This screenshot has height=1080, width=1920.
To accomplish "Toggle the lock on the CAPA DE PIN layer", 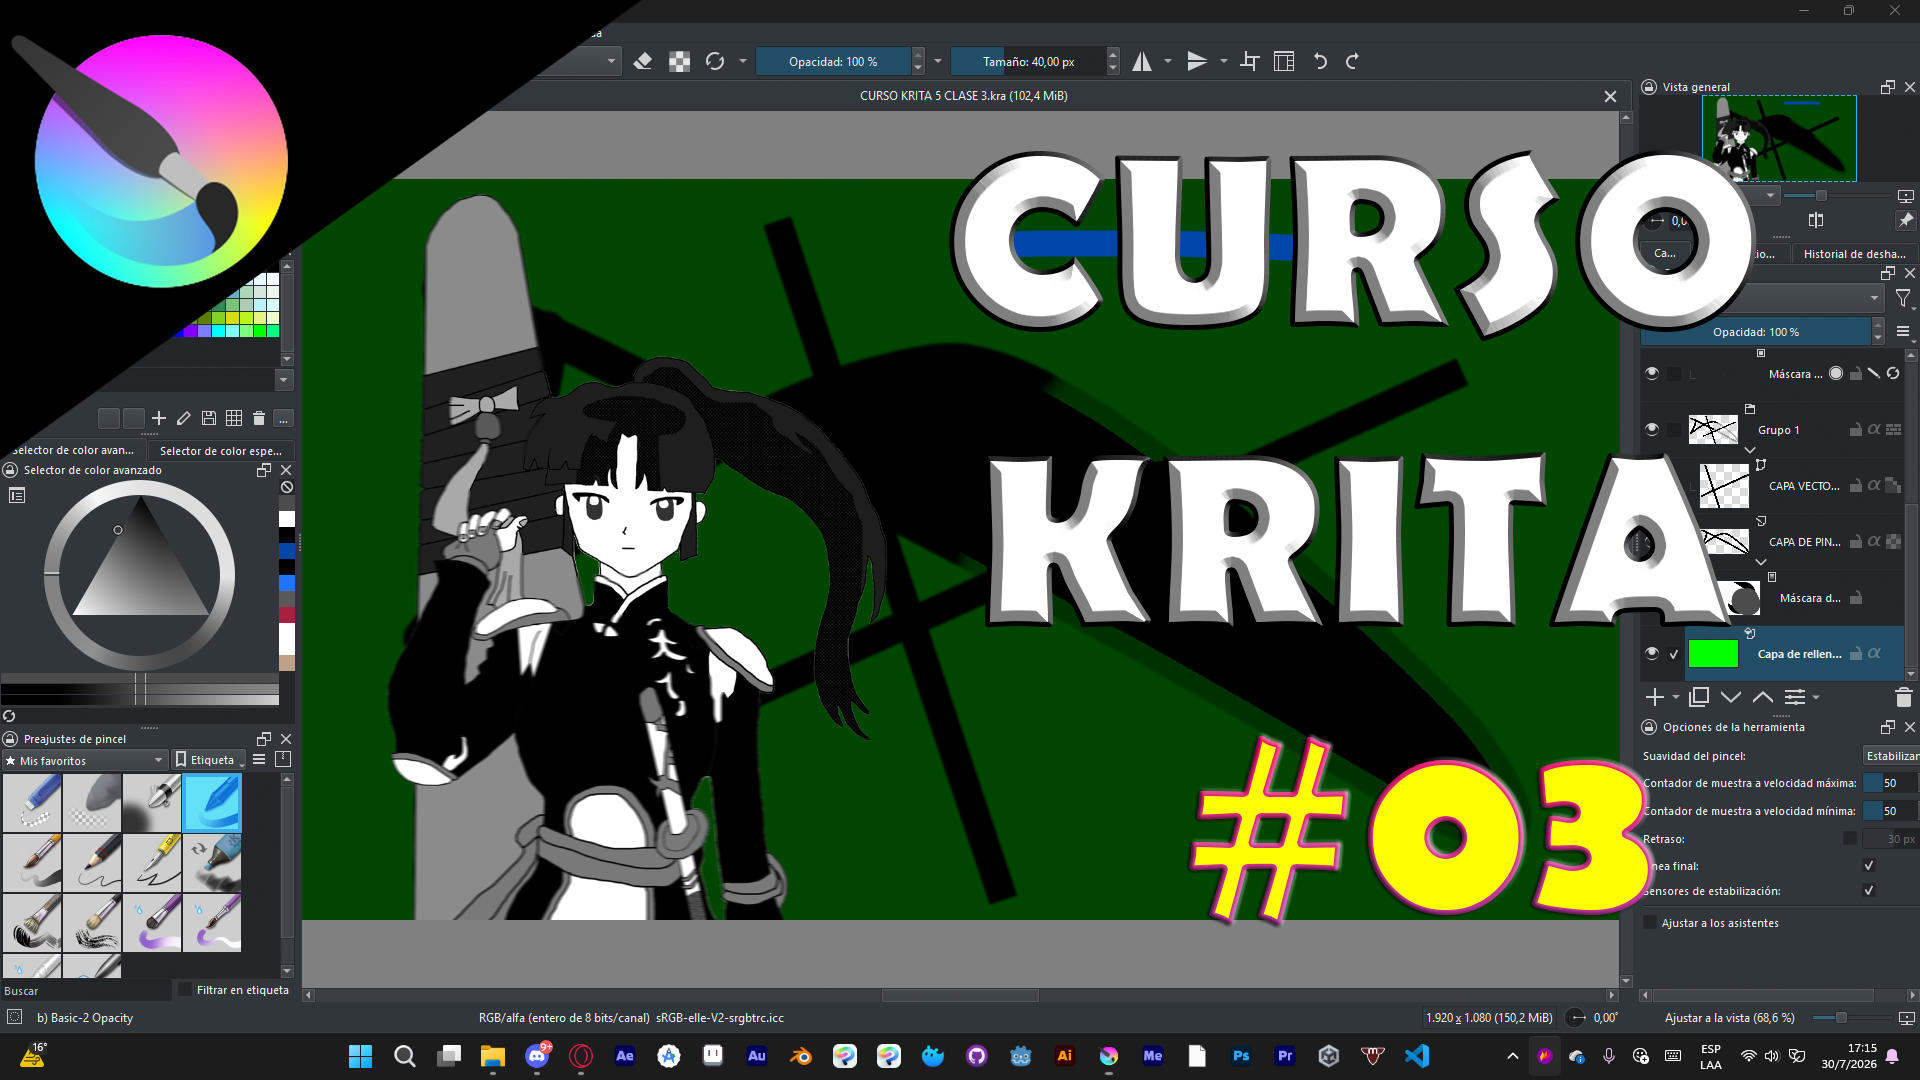I will pos(1856,542).
